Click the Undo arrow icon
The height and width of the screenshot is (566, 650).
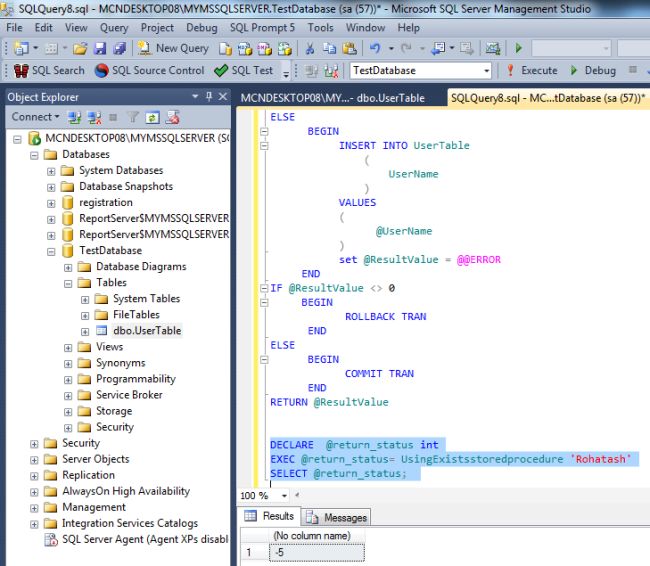[375, 48]
